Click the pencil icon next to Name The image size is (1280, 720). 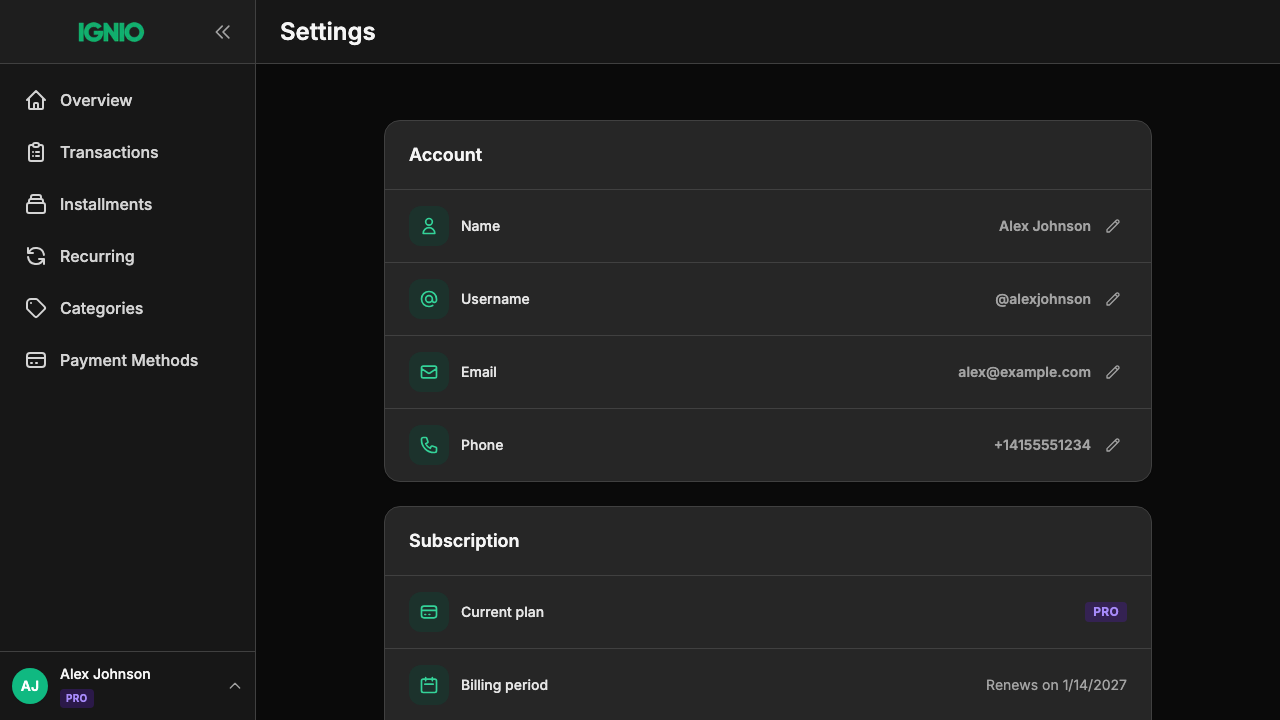[1113, 226]
